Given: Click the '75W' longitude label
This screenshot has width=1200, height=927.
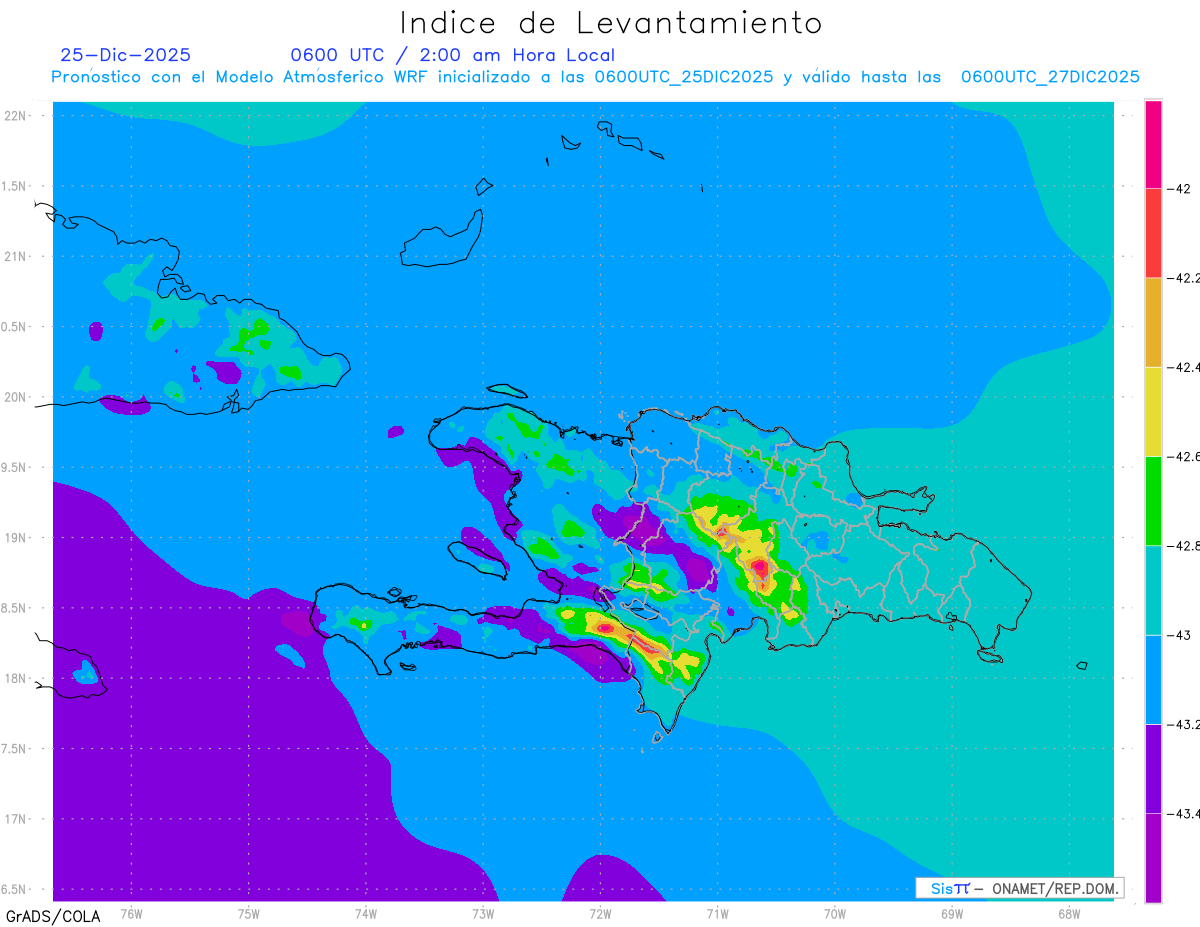Looking at the screenshot, I should [249, 913].
